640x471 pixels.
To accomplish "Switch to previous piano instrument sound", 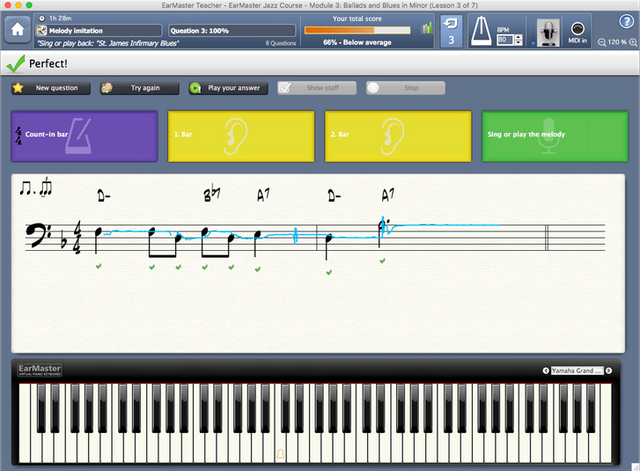I will click(545, 371).
